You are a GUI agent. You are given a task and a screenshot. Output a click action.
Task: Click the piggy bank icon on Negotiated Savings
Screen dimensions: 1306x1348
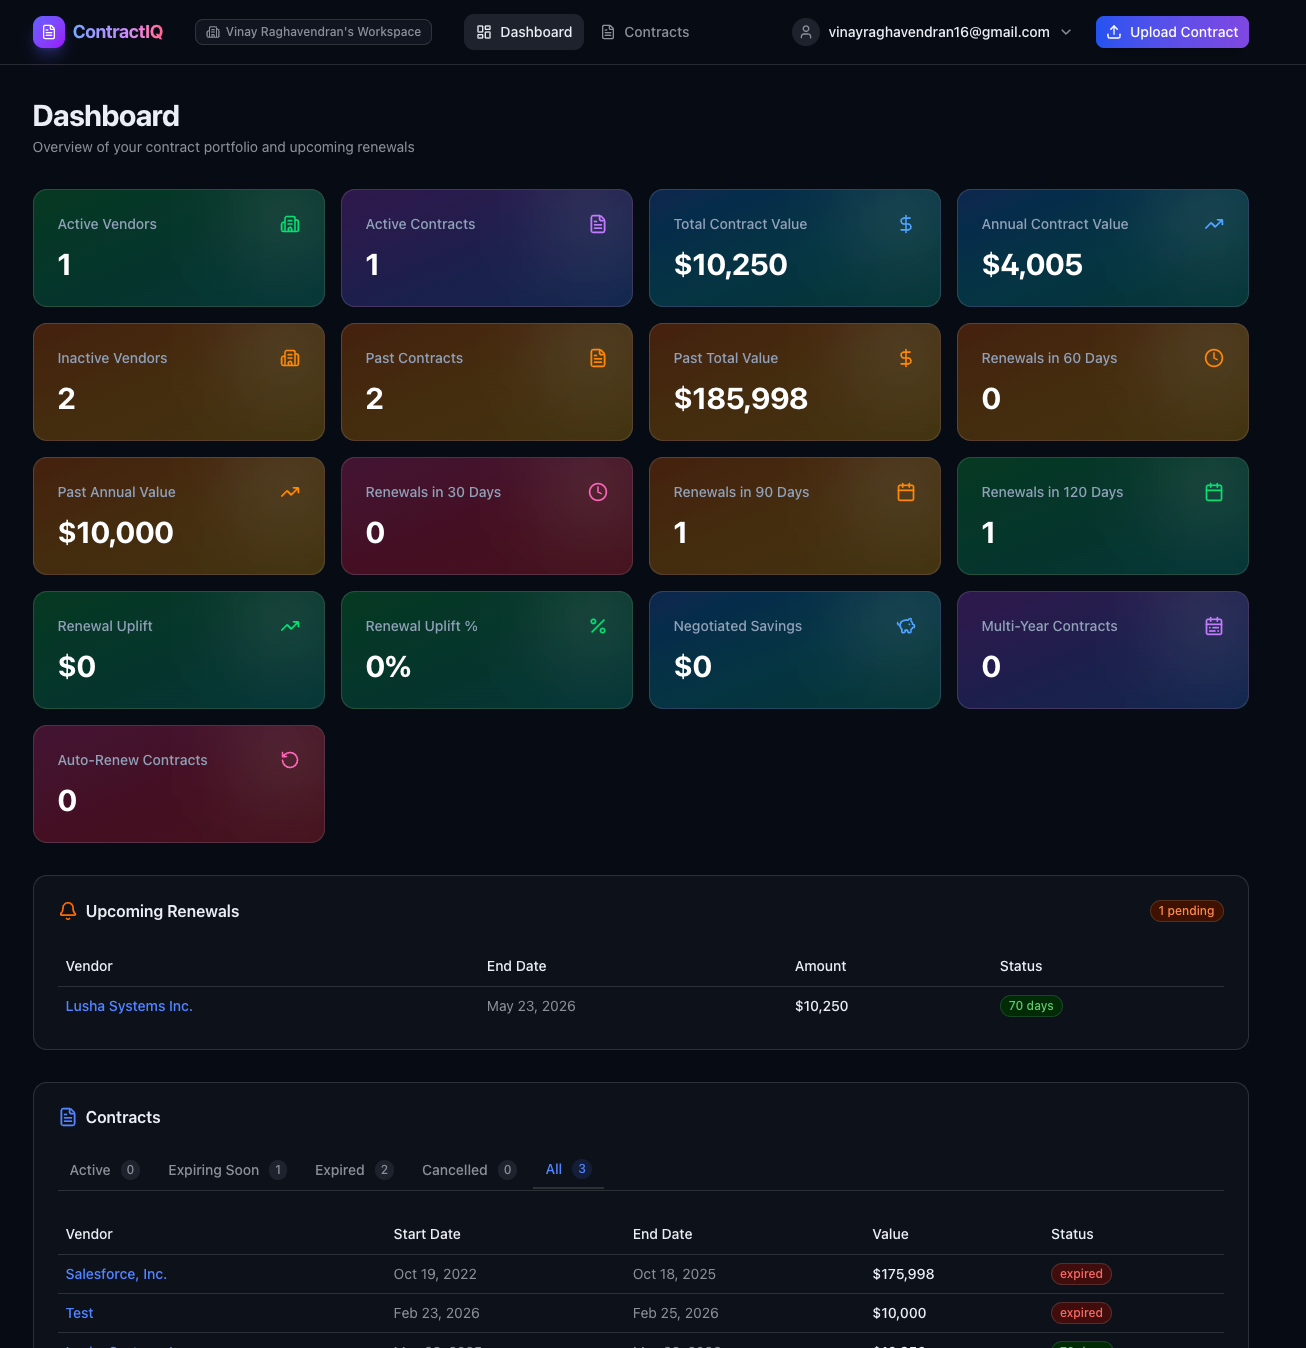pos(906,626)
